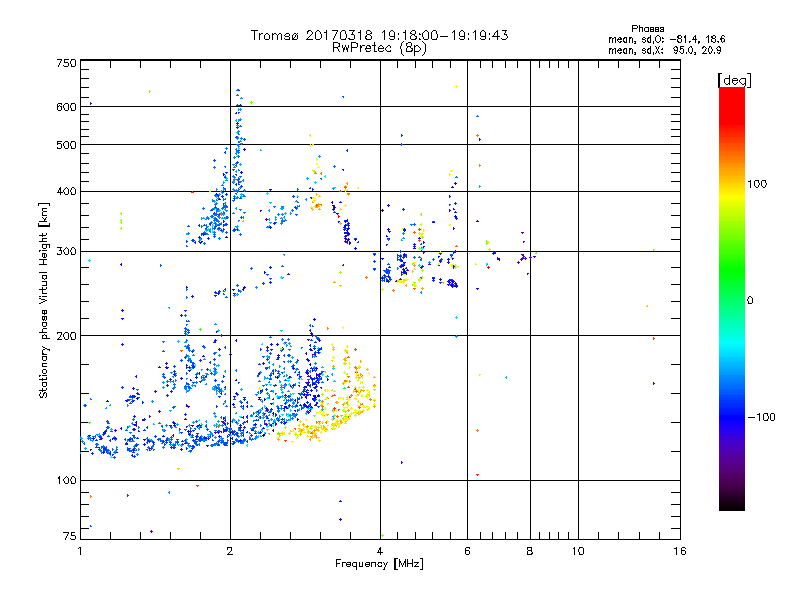Image resolution: width=800 pixels, height=600 pixels.
Task: Click the y-axis tick label '75'
Action: tap(70, 536)
